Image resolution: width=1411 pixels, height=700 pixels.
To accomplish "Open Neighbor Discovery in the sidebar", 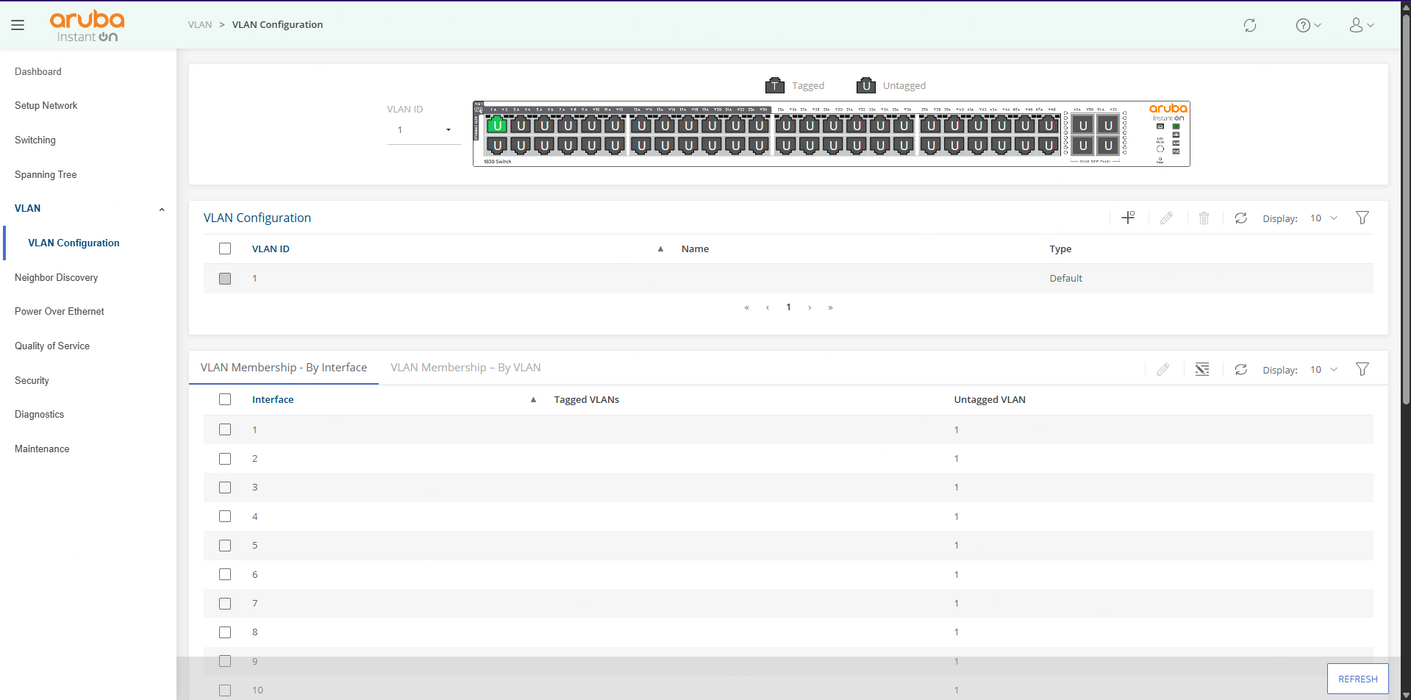I will (x=56, y=277).
